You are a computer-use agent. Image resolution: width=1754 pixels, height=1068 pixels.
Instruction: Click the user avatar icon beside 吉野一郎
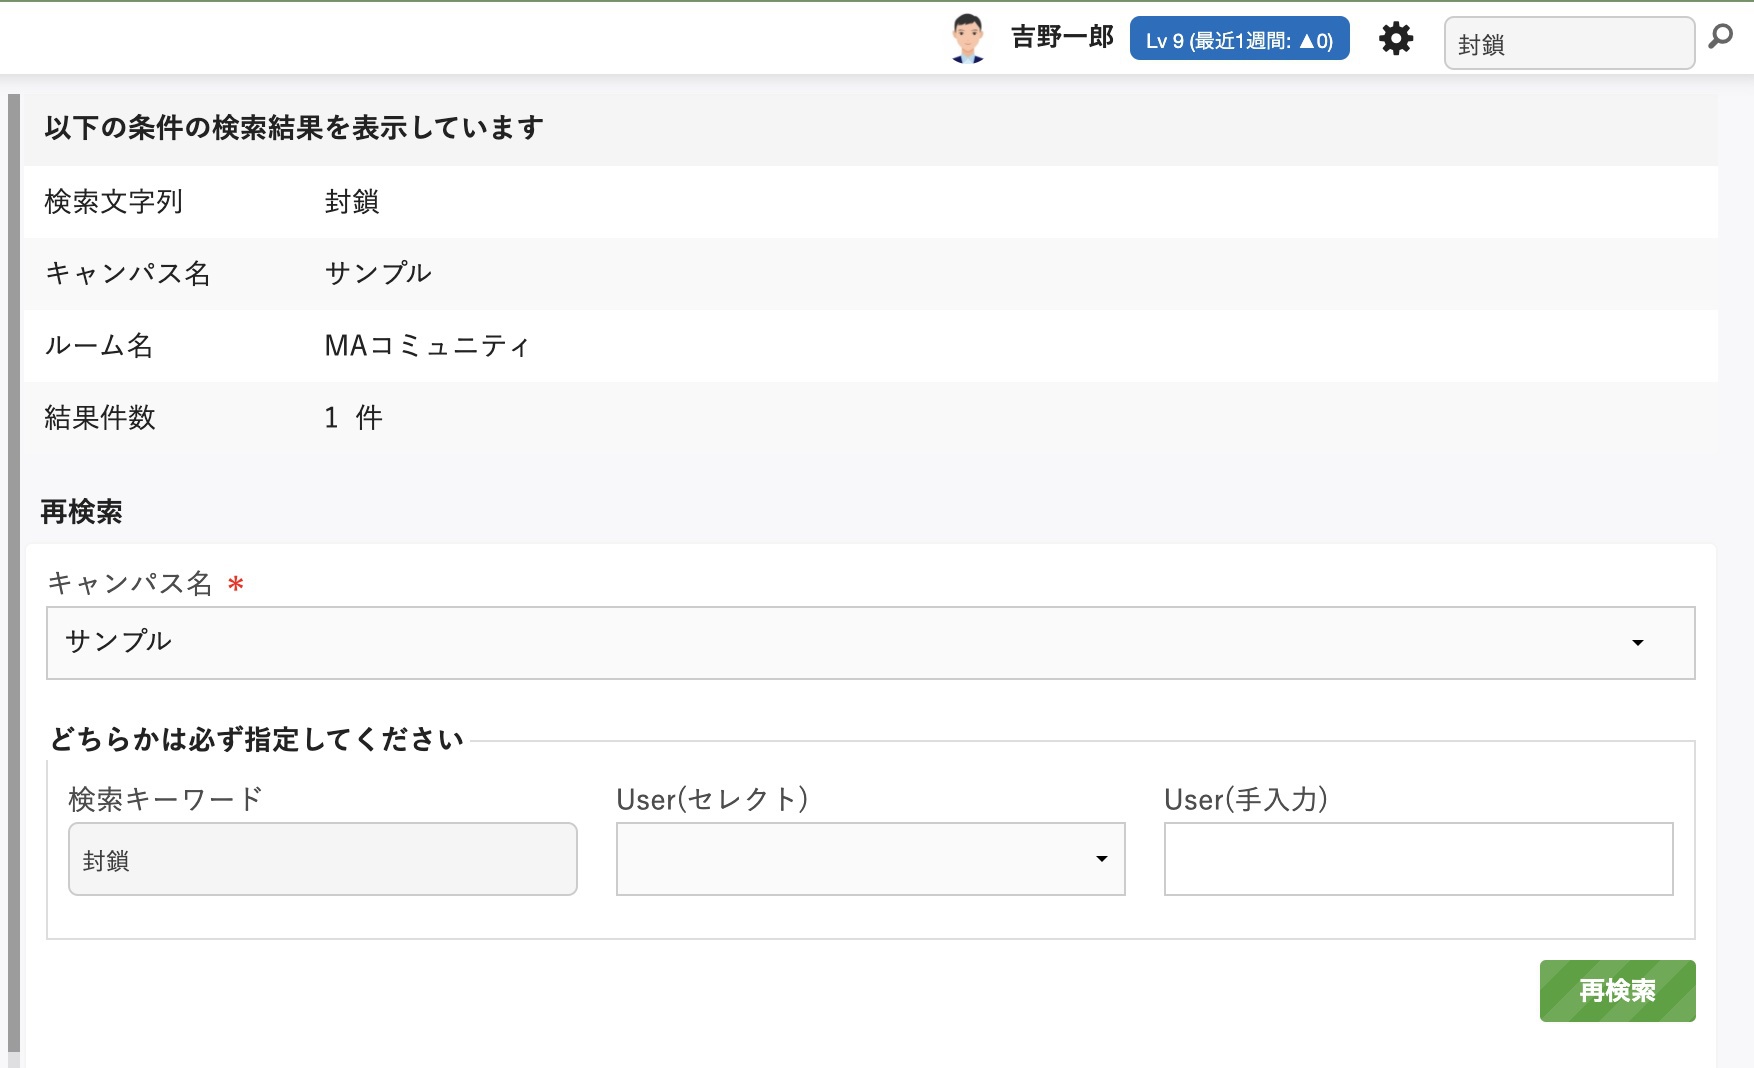[x=967, y=39]
